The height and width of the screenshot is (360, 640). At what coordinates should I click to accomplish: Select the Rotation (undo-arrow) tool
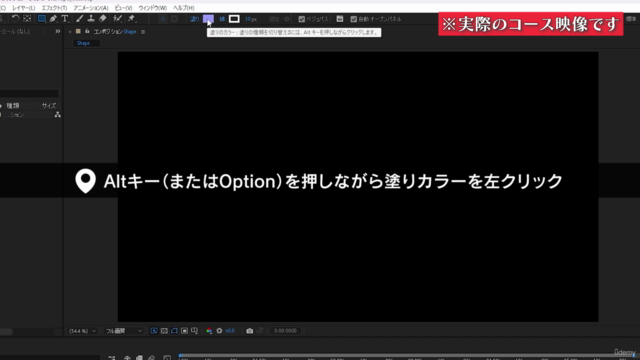click(x=16, y=18)
